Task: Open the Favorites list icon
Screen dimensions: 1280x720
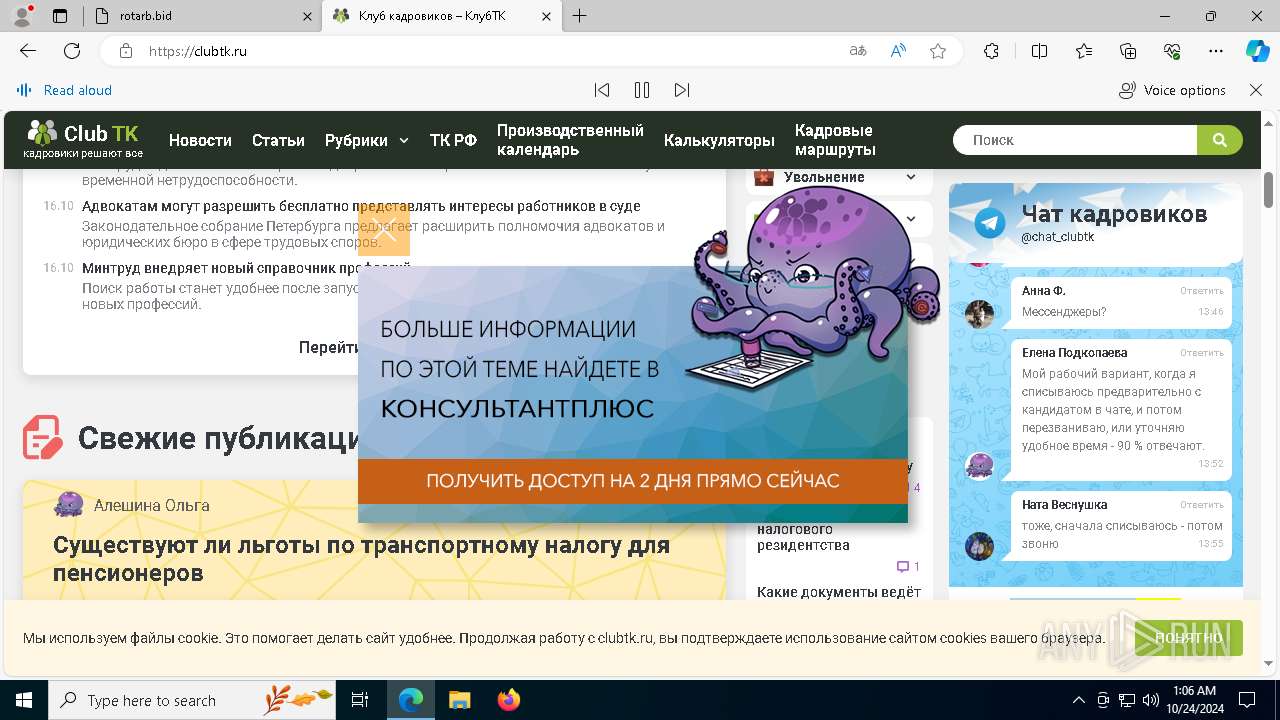Action: (x=1084, y=51)
